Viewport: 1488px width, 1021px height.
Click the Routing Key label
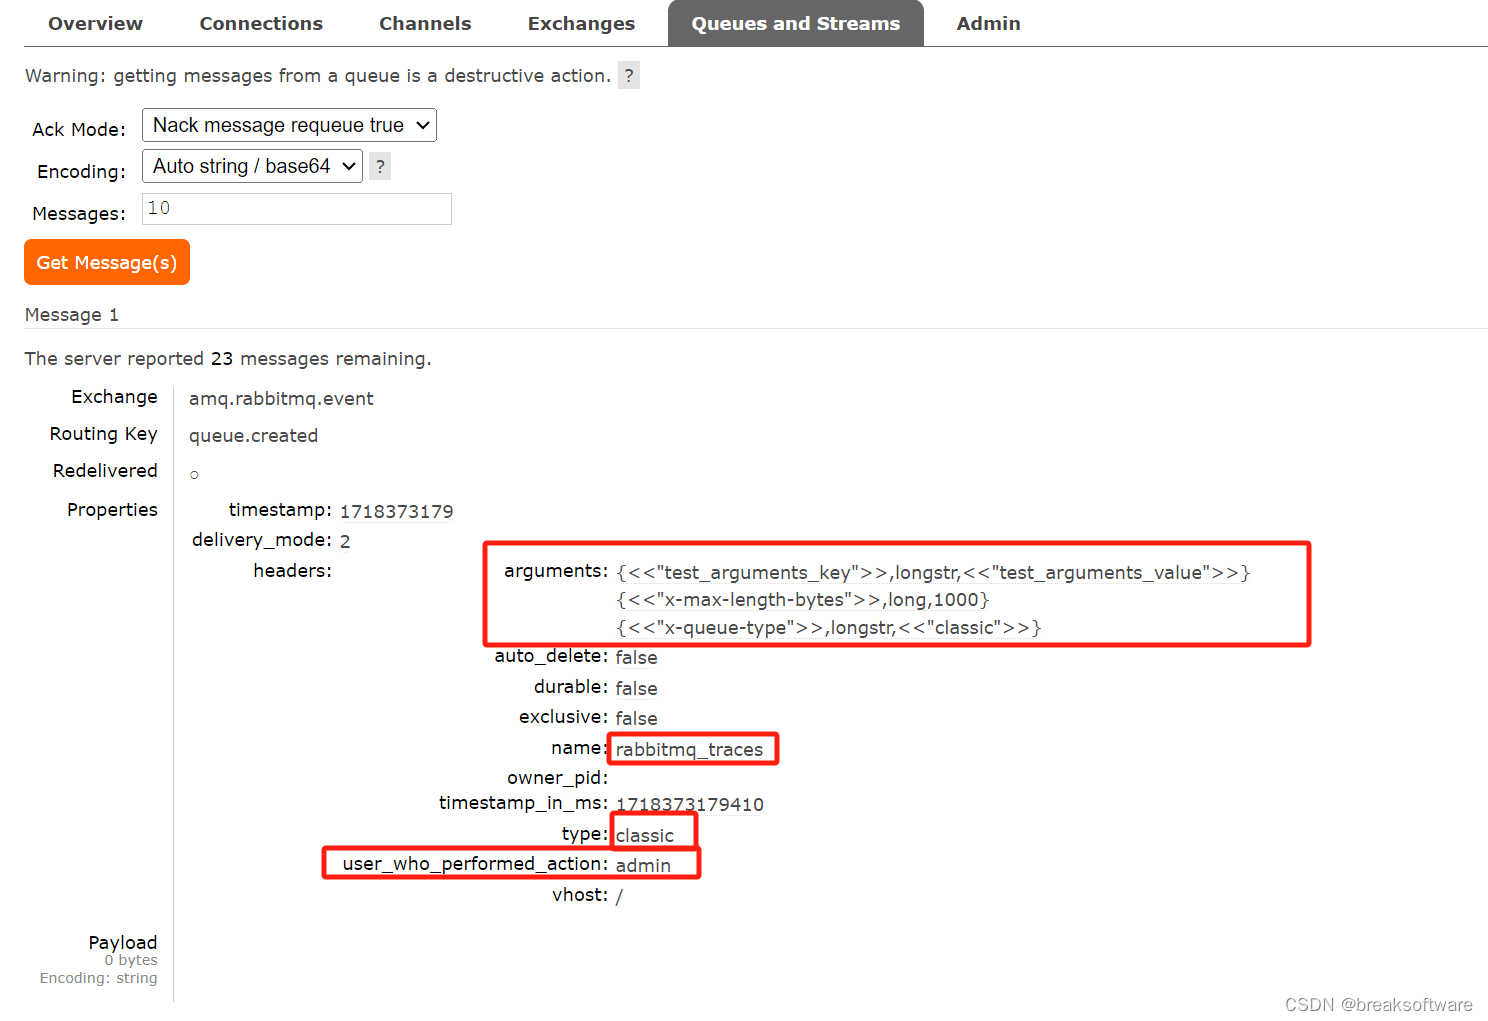[x=104, y=433]
